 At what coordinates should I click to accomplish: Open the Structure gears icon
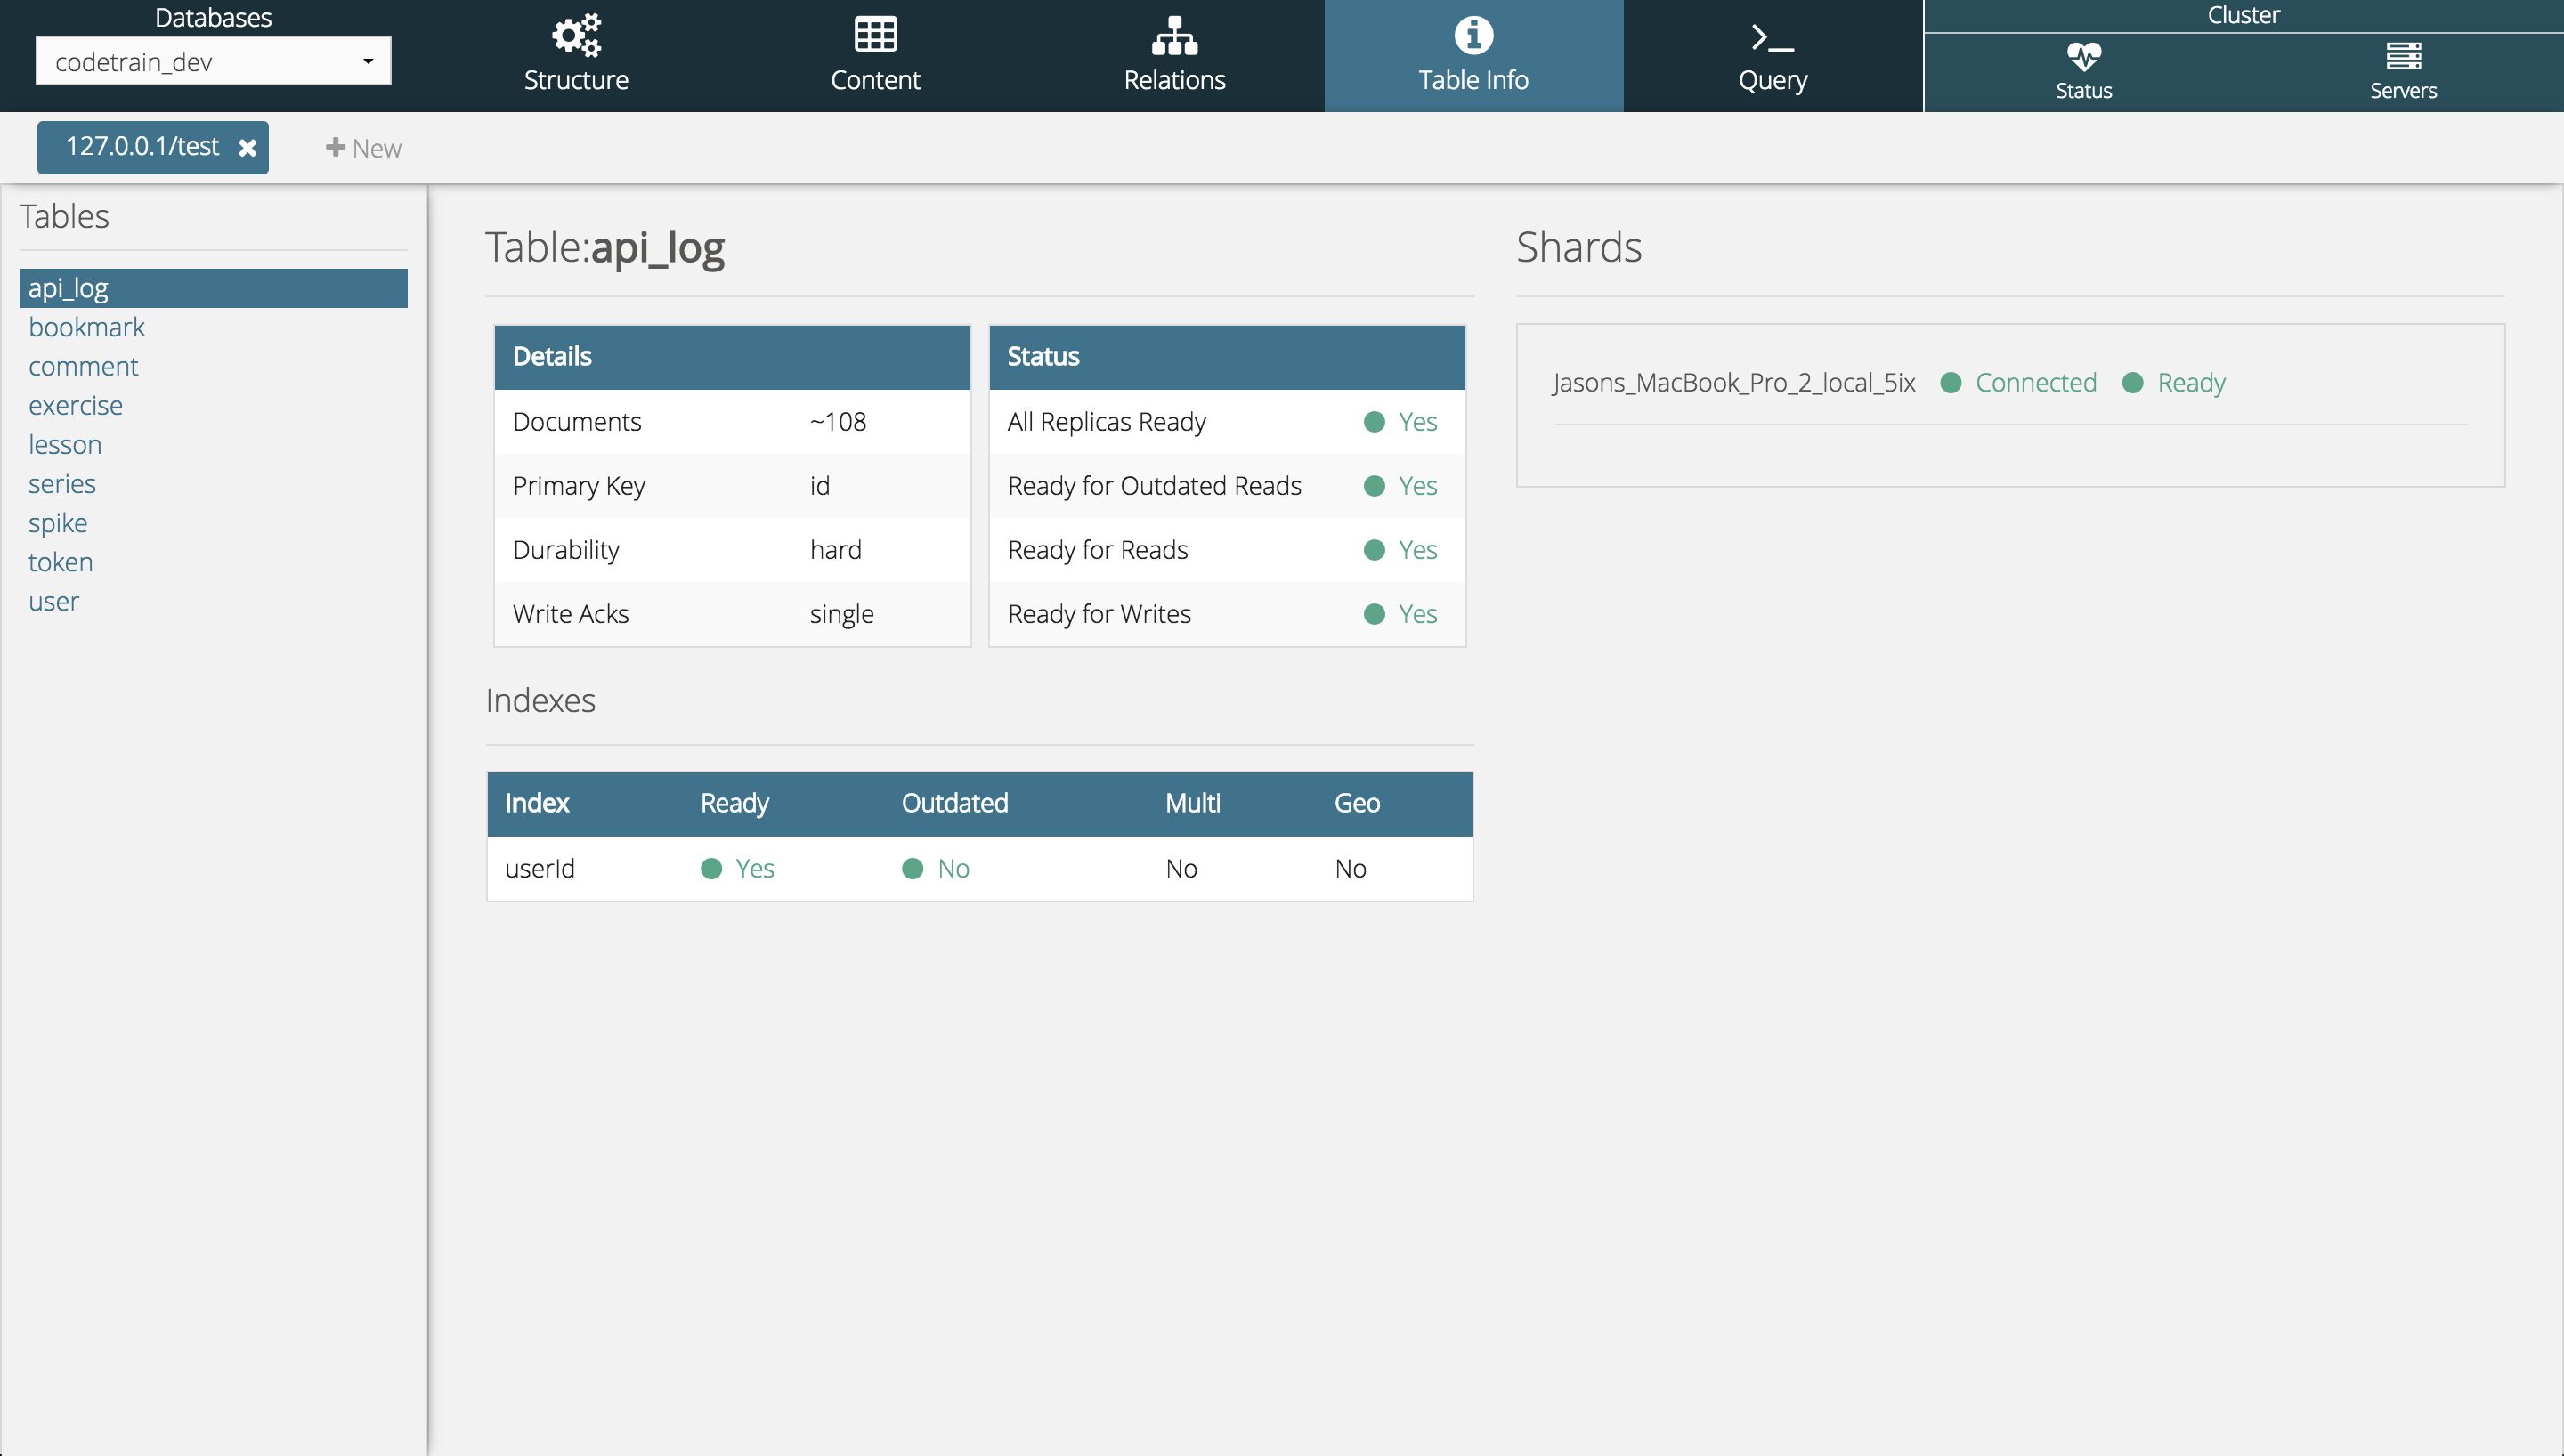coord(576,36)
